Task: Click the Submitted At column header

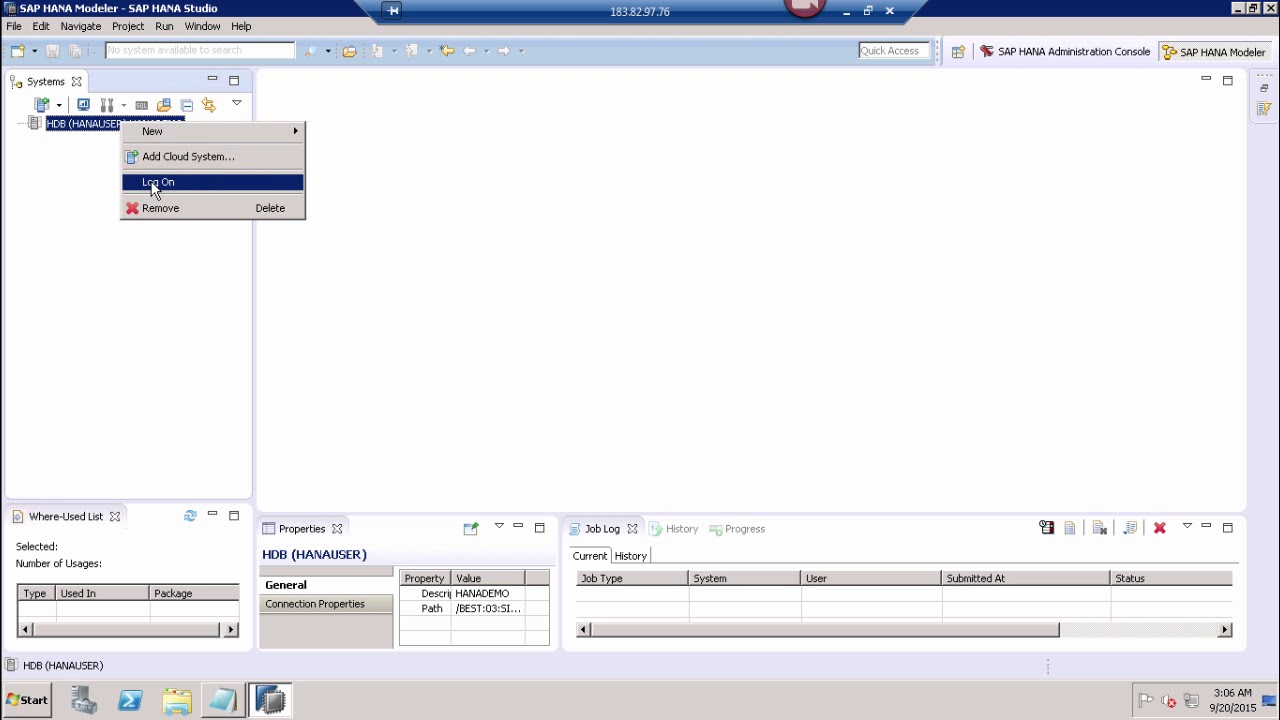Action: (x=1025, y=578)
